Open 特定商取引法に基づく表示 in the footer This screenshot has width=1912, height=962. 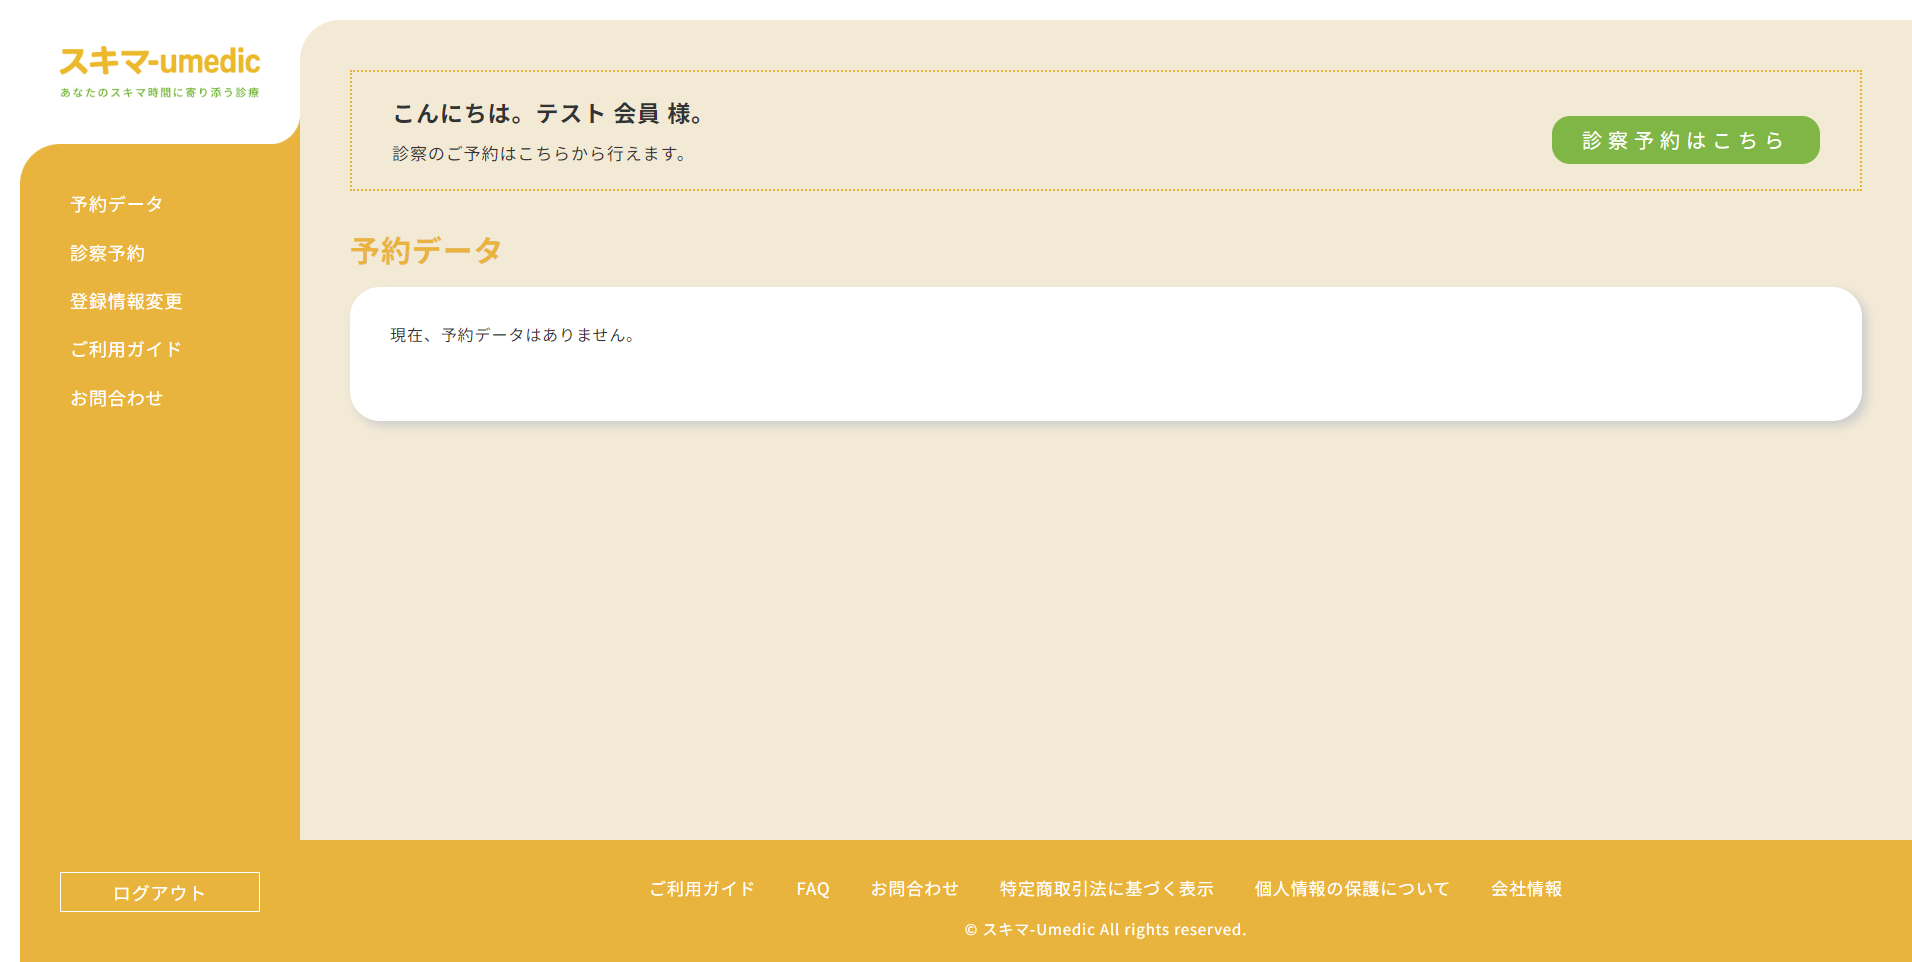(x=1106, y=888)
